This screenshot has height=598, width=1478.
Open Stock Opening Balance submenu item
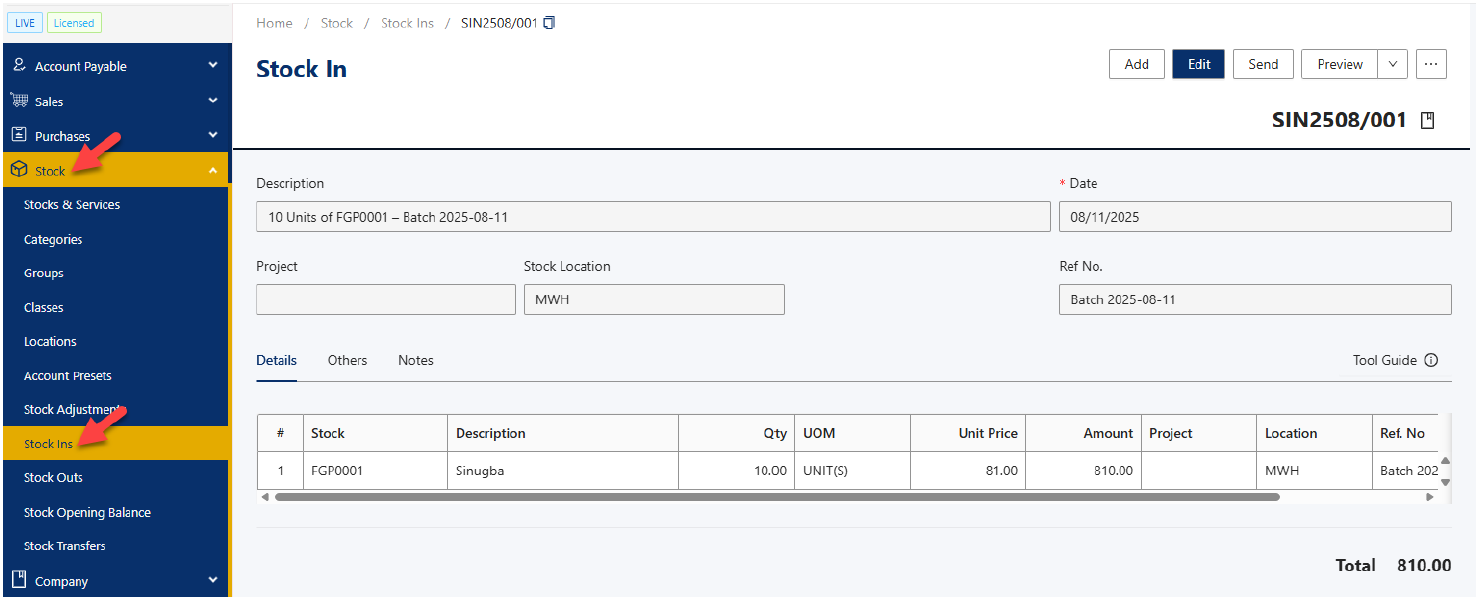click(87, 512)
